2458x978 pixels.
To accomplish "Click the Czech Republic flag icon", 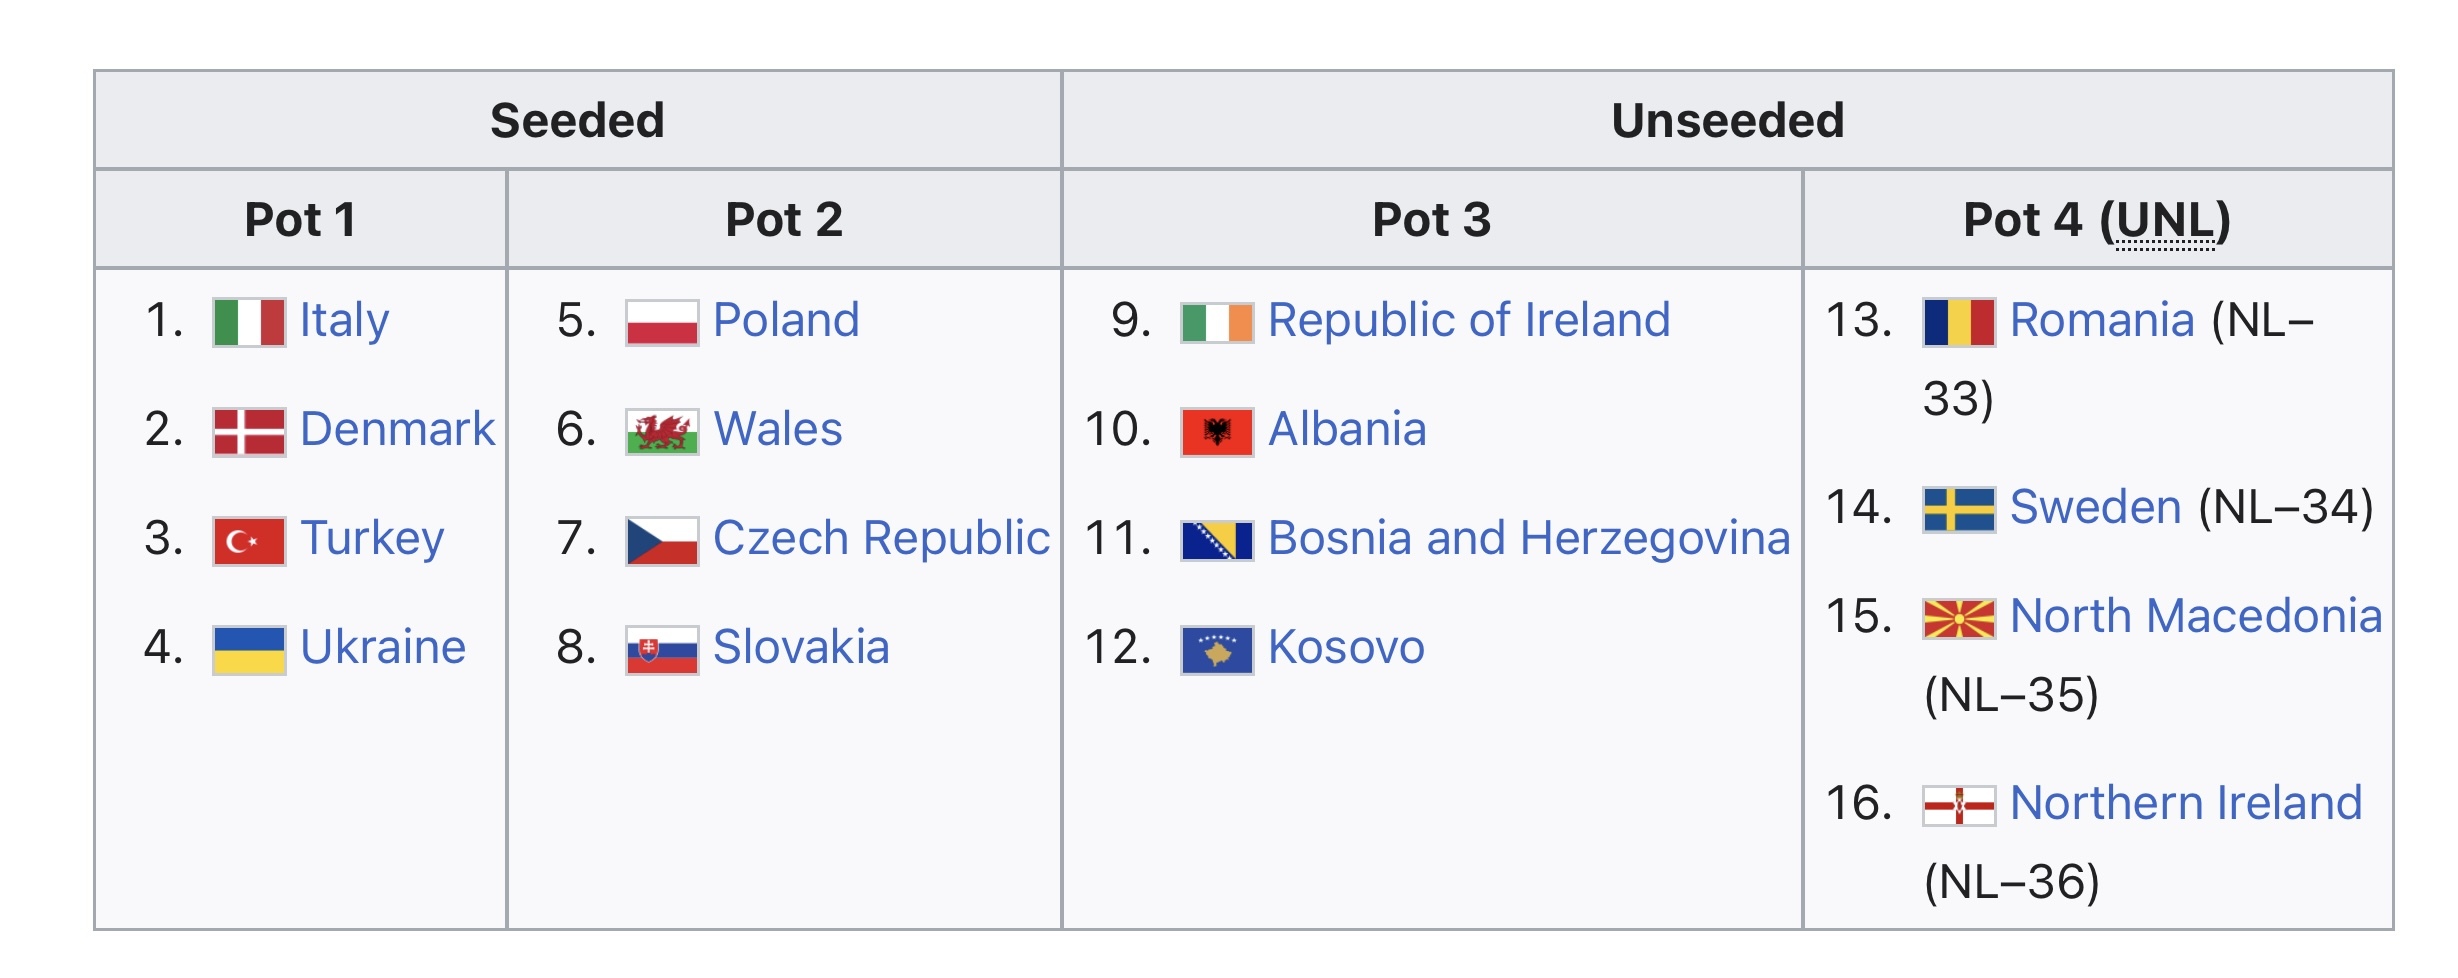I will (661, 540).
